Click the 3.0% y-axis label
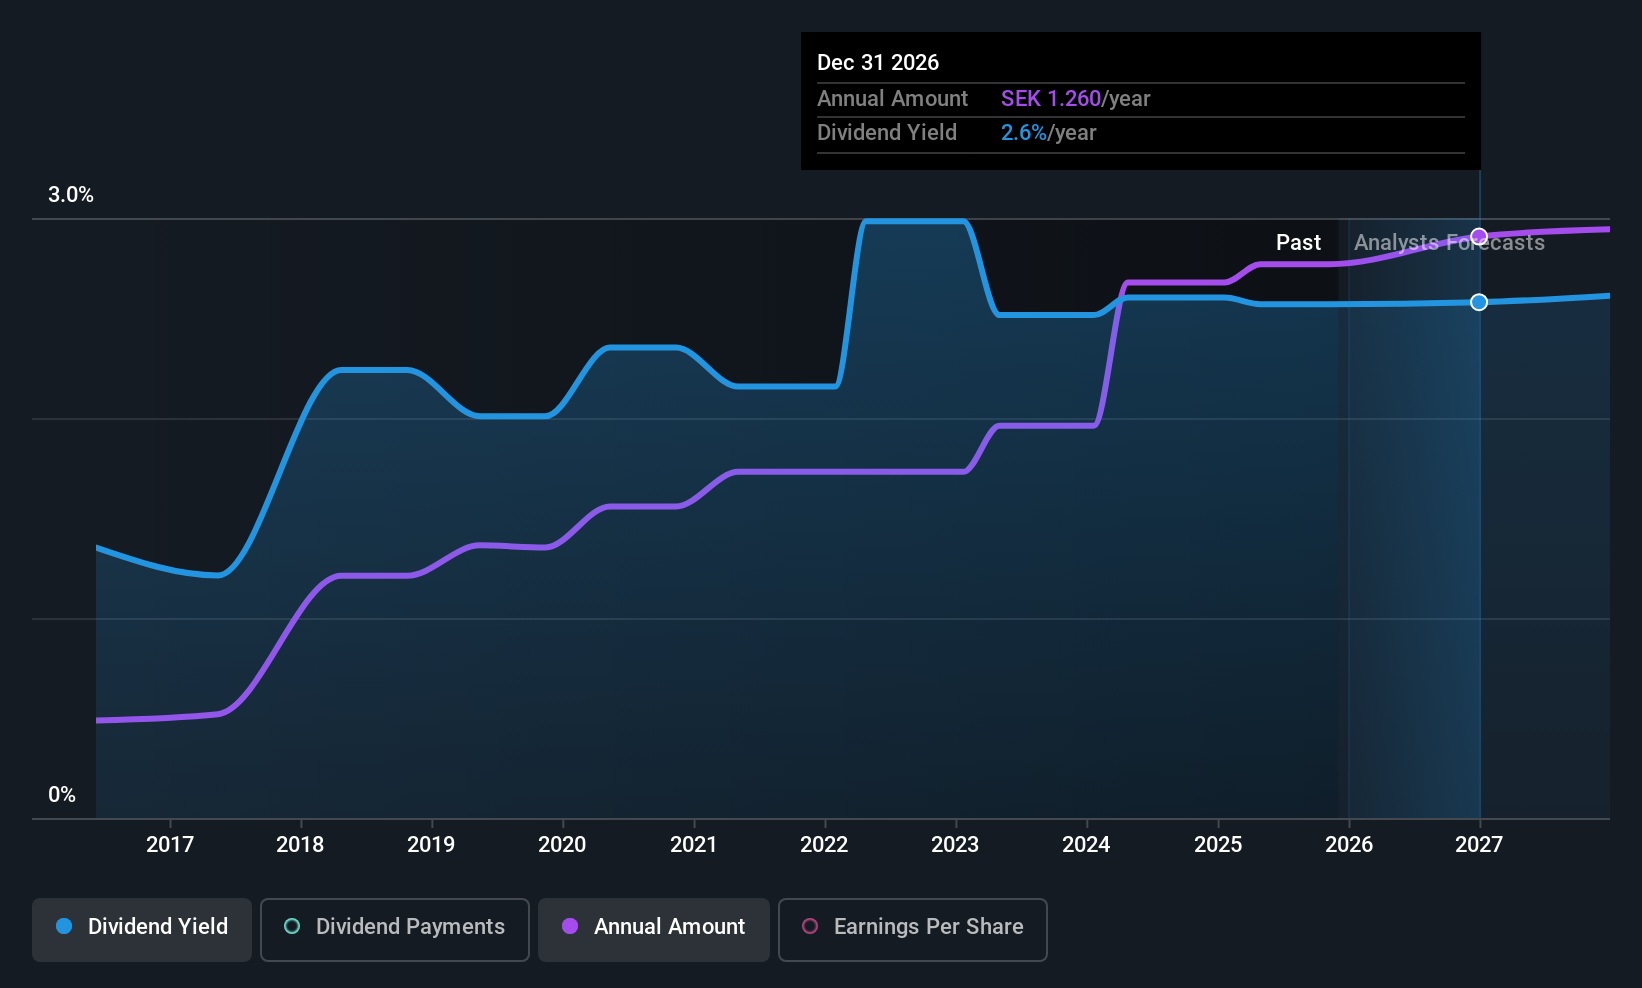This screenshot has height=988, width=1642. [x=71, y=195]
